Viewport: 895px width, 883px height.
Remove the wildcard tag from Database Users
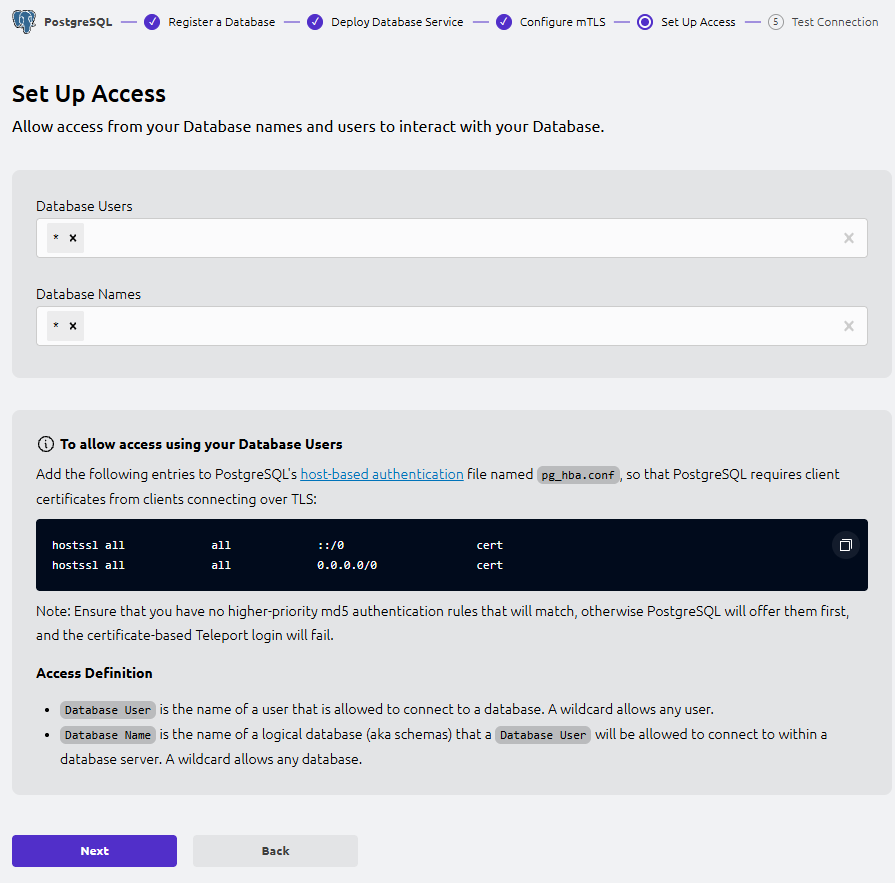click(x=73, y=238)
